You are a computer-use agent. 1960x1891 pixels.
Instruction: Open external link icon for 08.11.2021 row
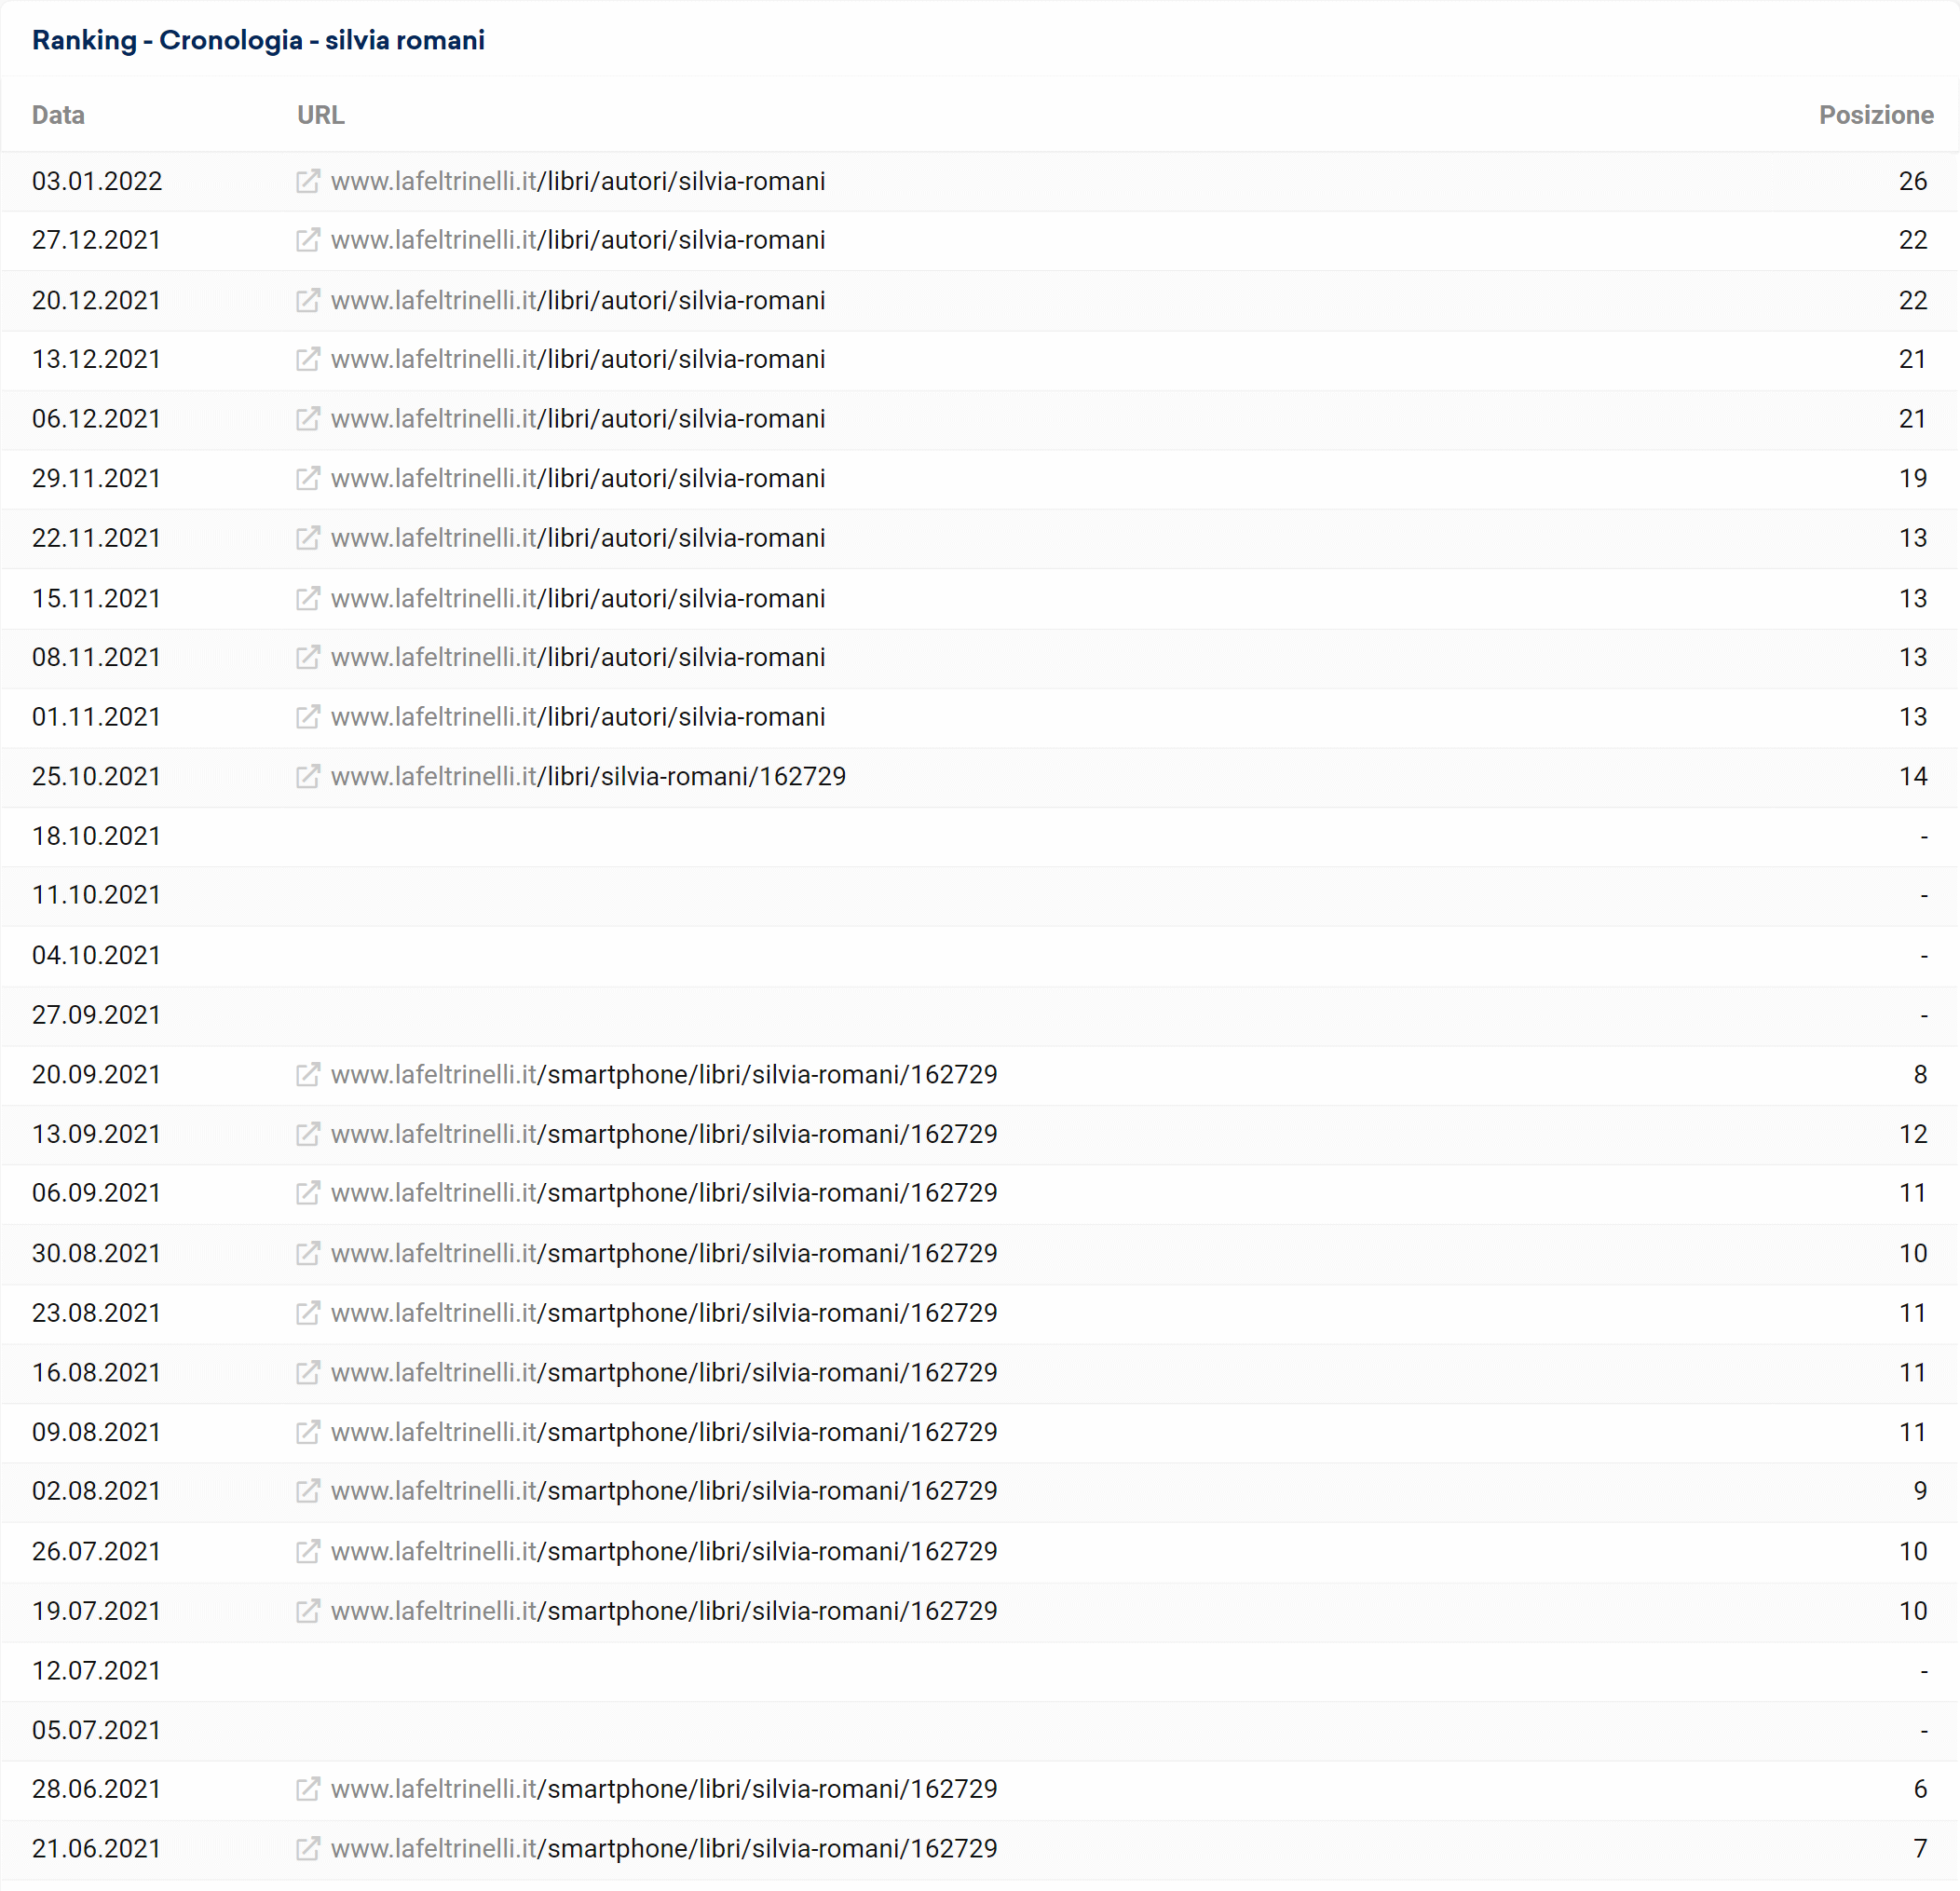[x=308, y=657]
